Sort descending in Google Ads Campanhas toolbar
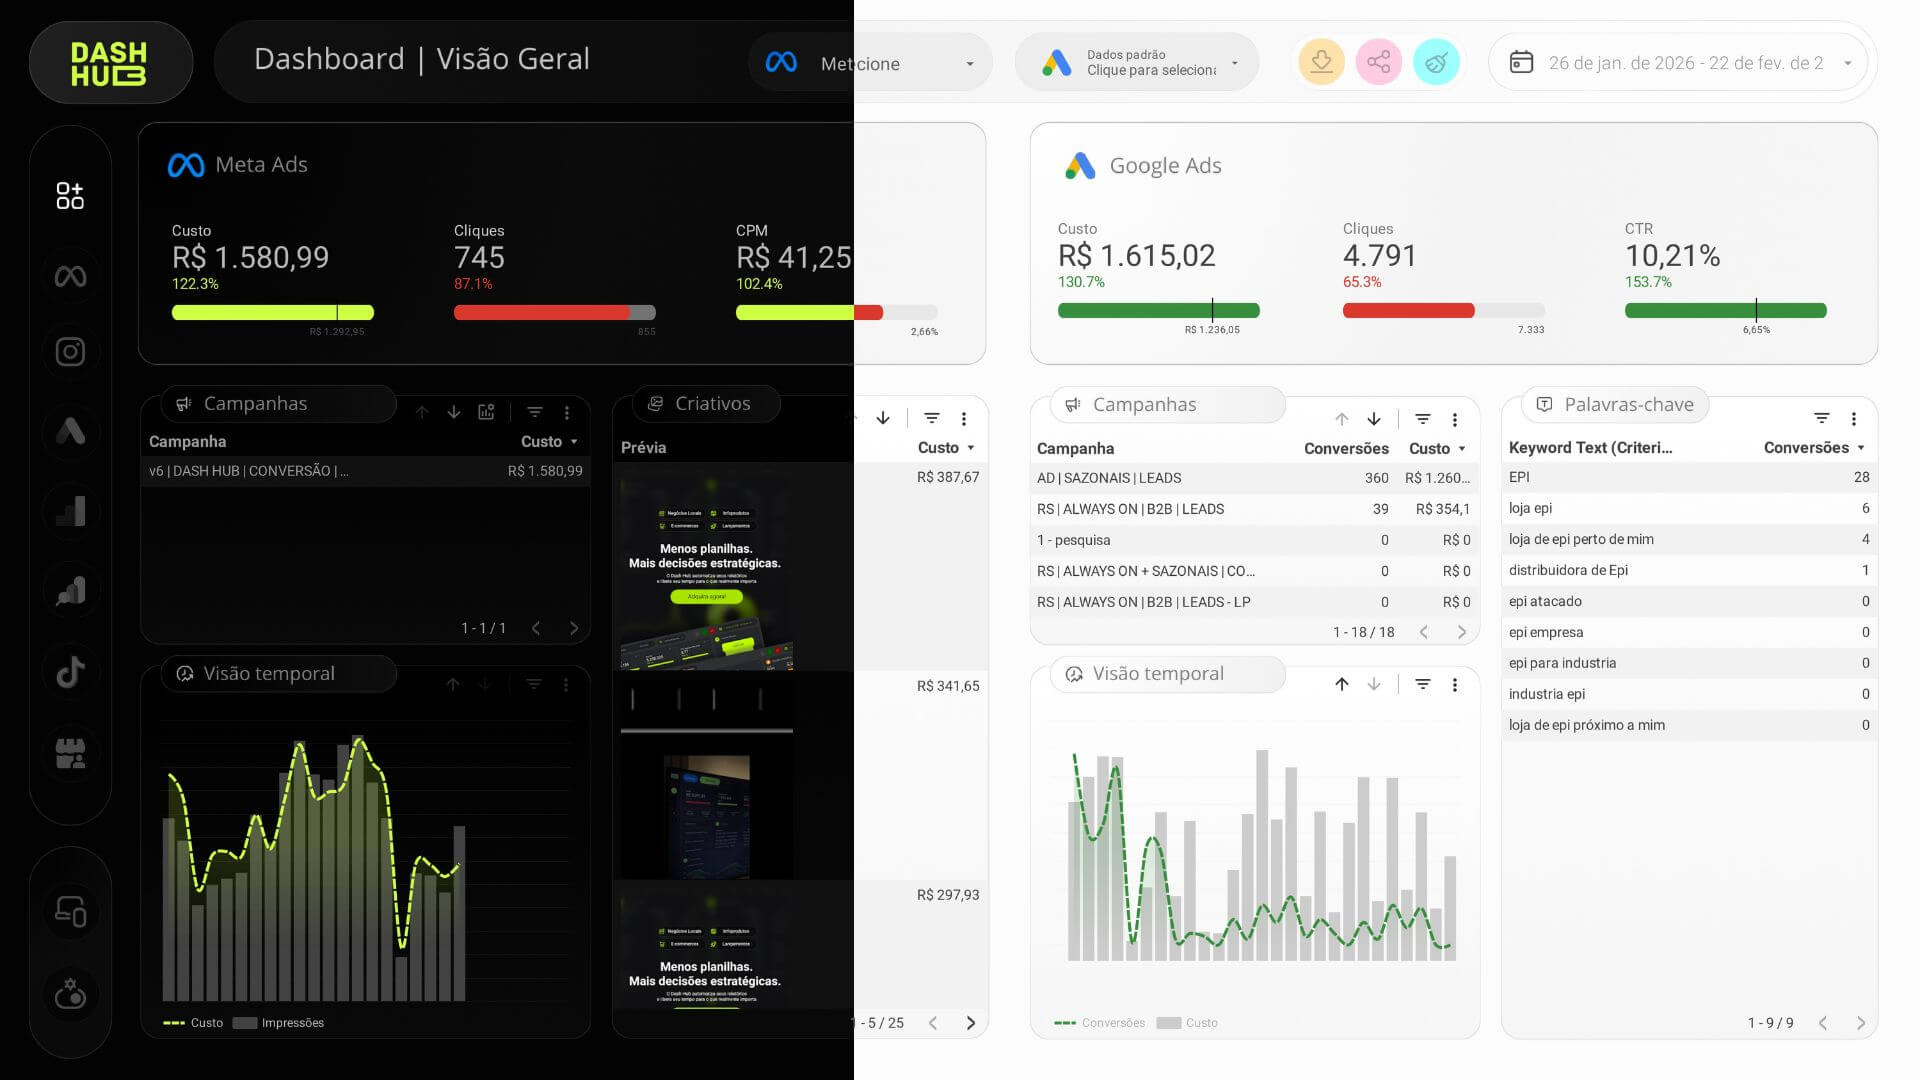 tap(1374, 419)
